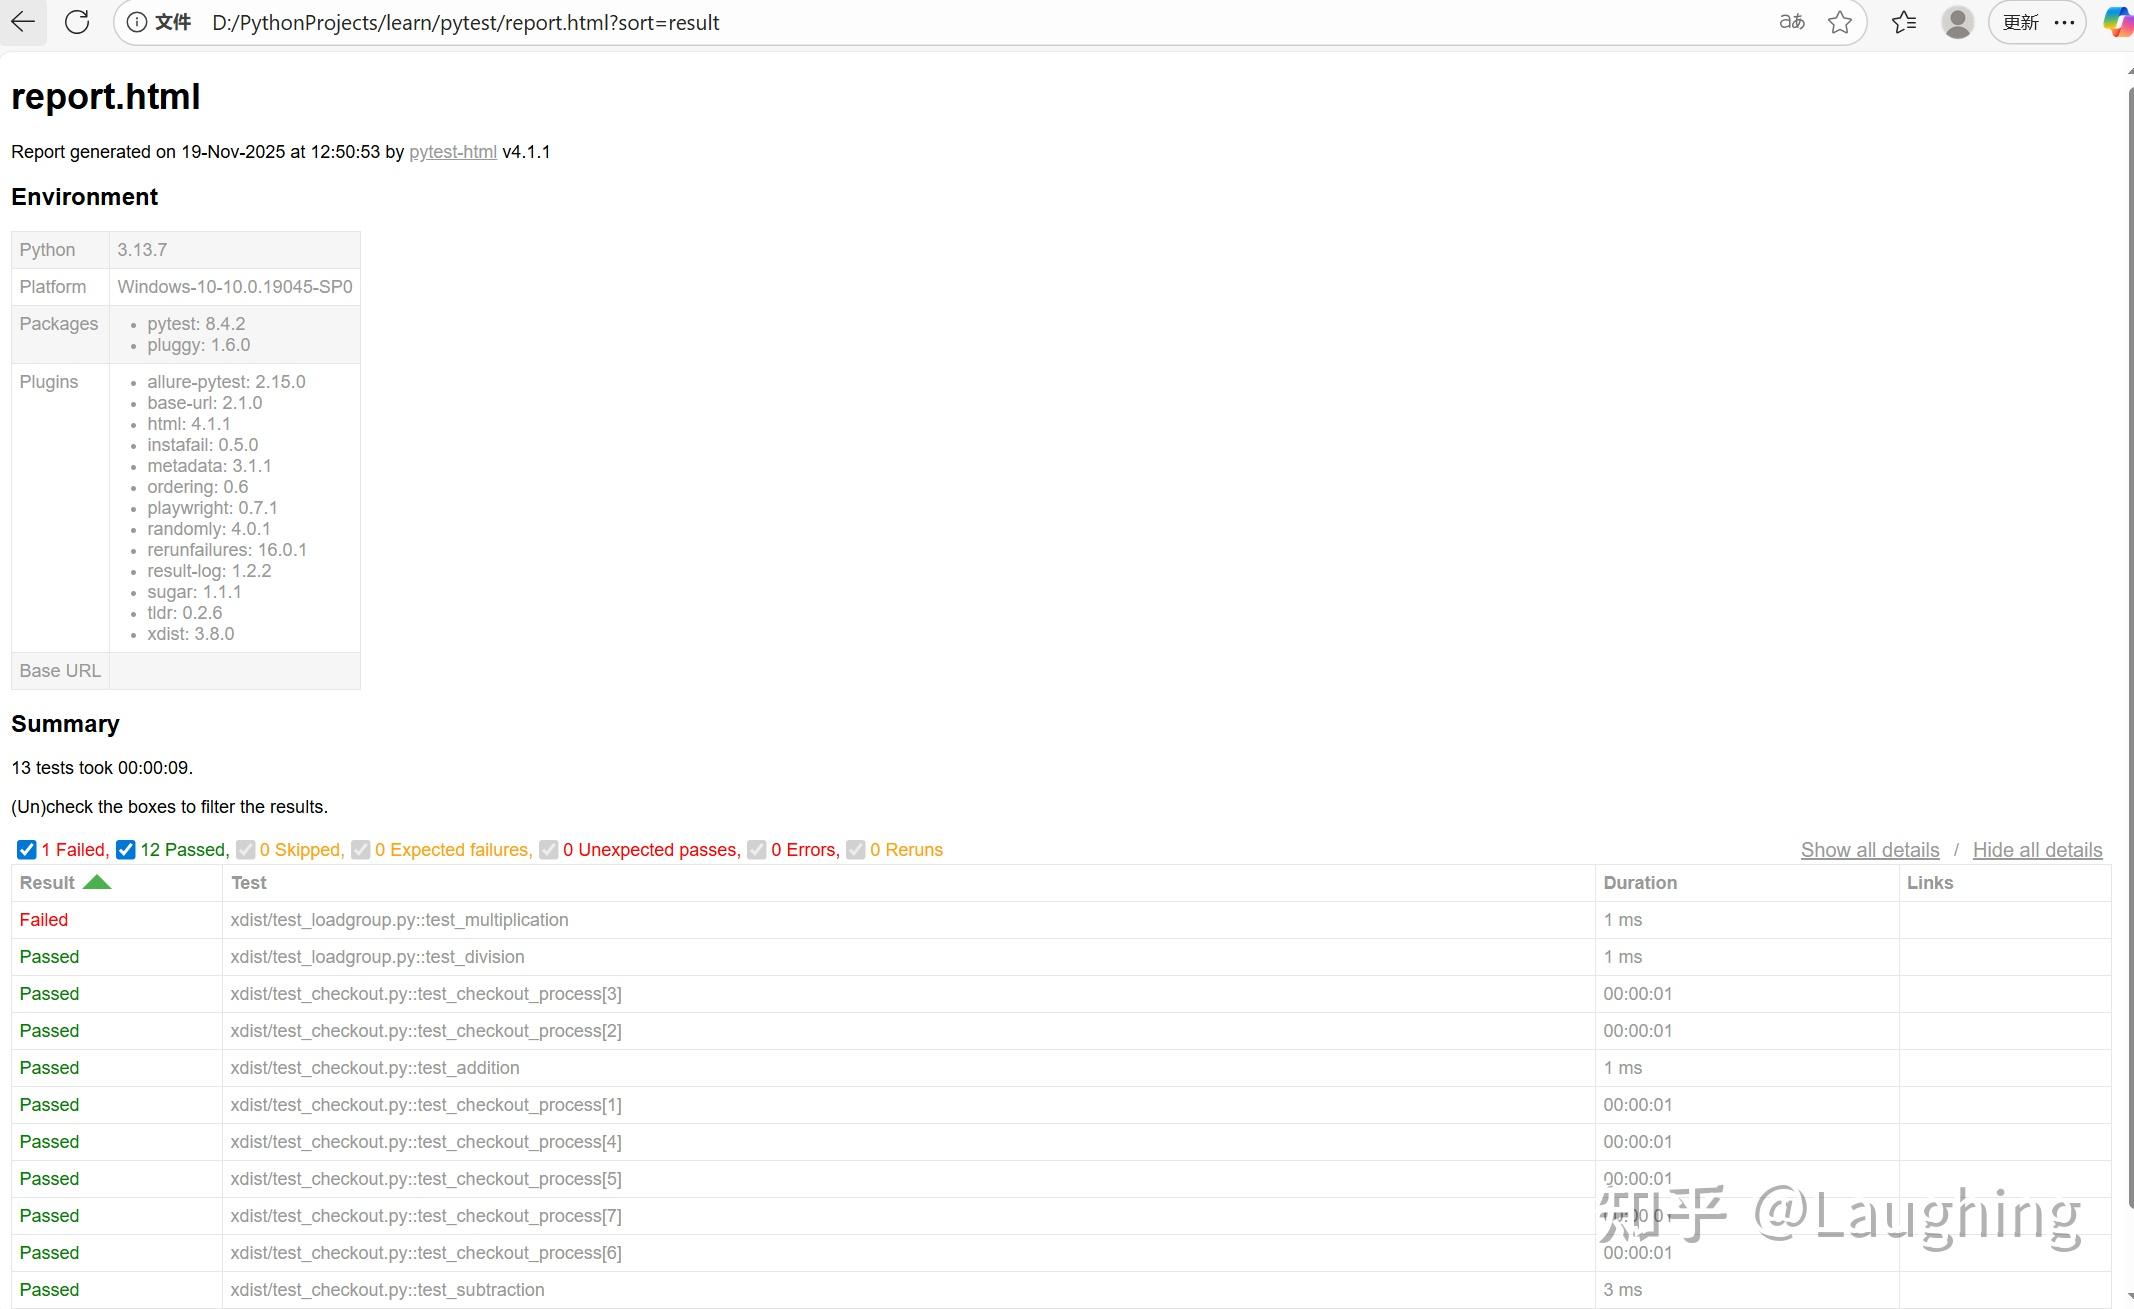
Task: Sort table by Test column header
Action: pyautogui.click(x=249, y=882)
